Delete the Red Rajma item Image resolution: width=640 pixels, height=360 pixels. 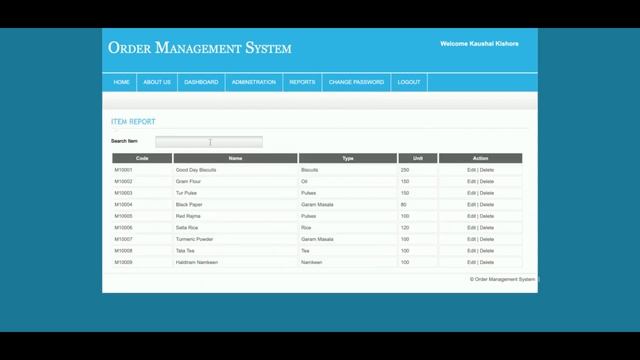487,216
